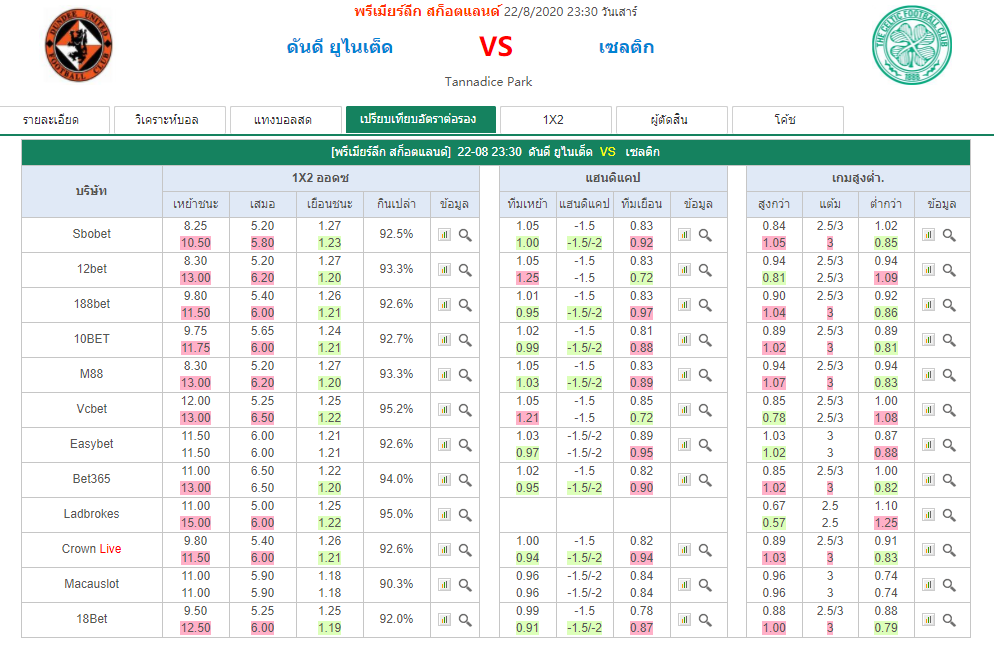Click Crown Live 1X2 magnifier icon

click(x=465, y=550)
